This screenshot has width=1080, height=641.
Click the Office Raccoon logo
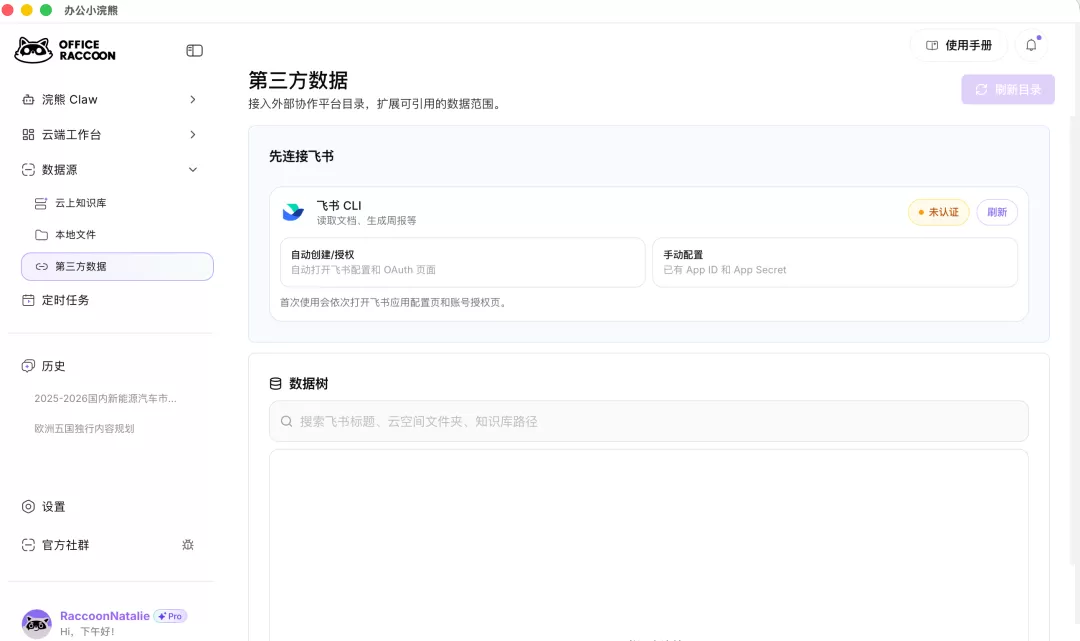[65, 50]
